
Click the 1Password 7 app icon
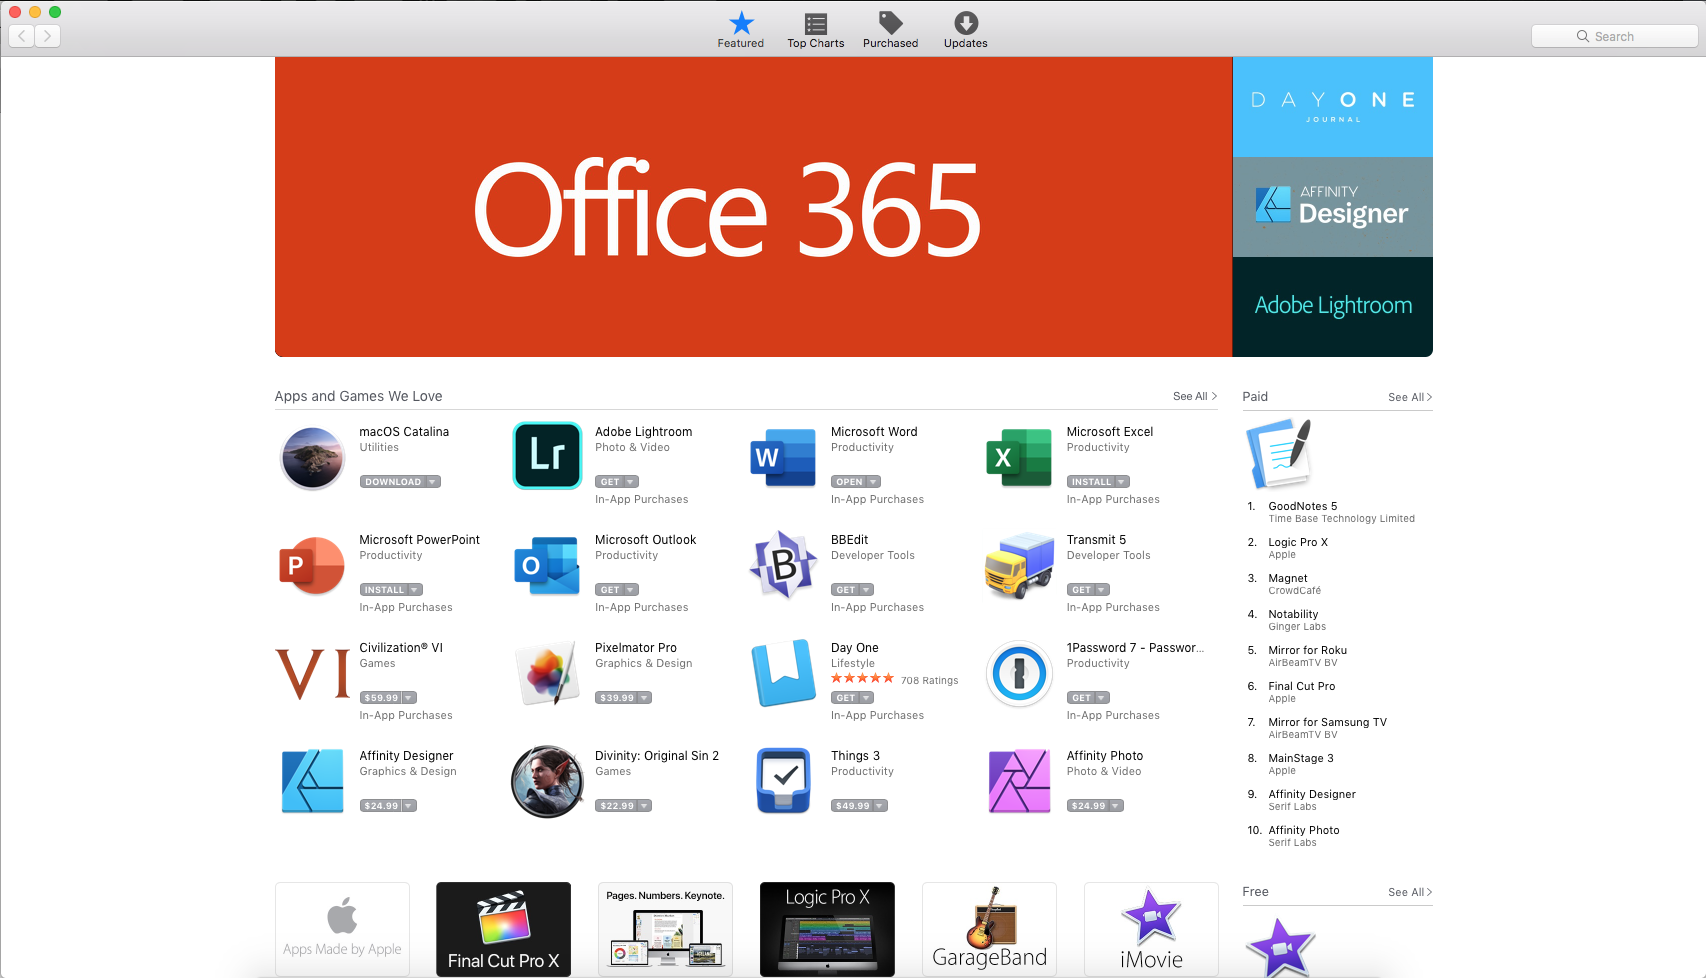(1019, 673)
